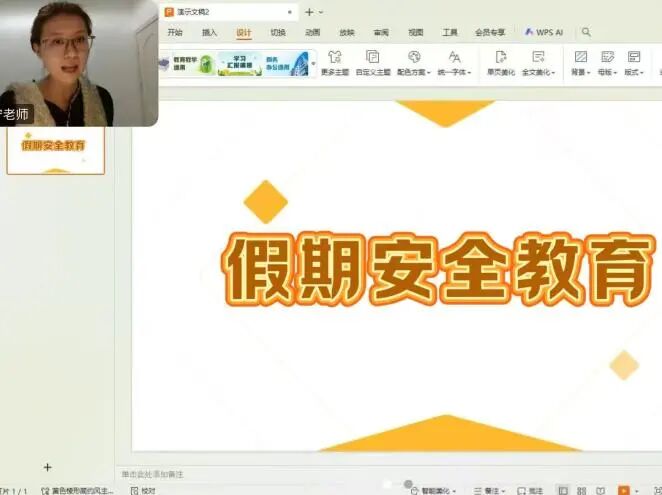
Task: Click the plus icon to add a slide
Action: coord(47,467)
